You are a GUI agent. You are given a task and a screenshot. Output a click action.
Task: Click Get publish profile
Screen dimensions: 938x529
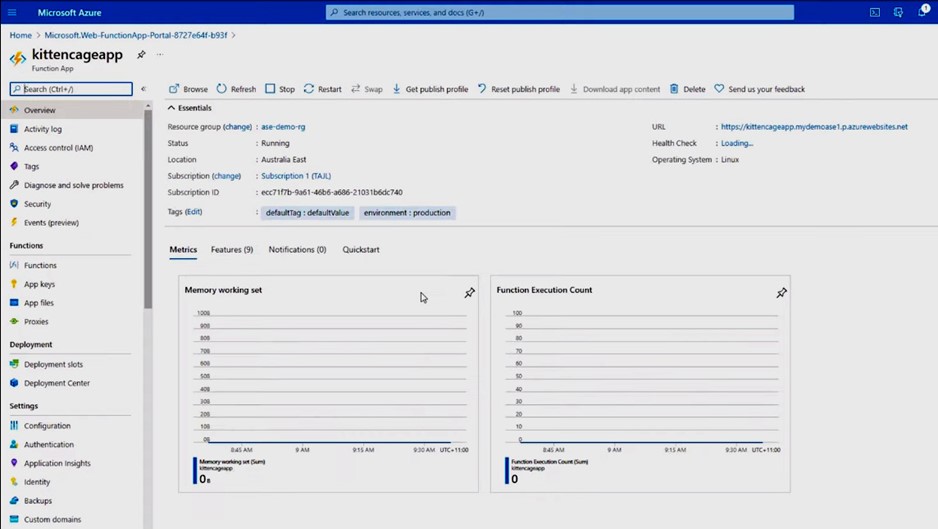tap(430, 89)
